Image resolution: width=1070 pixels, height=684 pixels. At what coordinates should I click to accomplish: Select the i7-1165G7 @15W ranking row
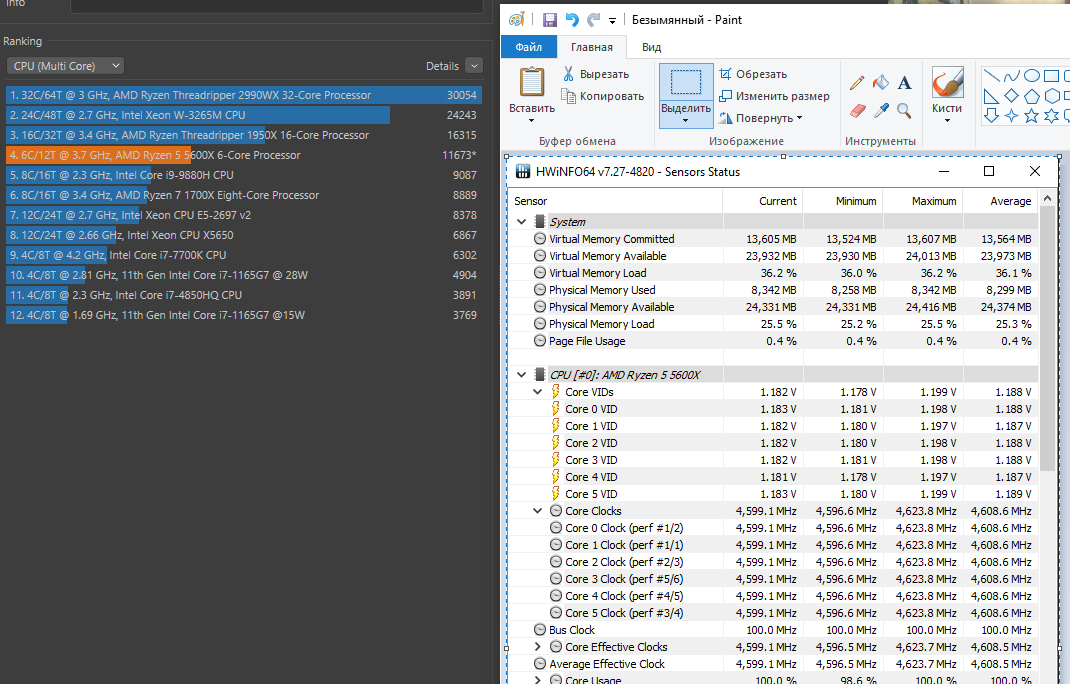point(244,315)
